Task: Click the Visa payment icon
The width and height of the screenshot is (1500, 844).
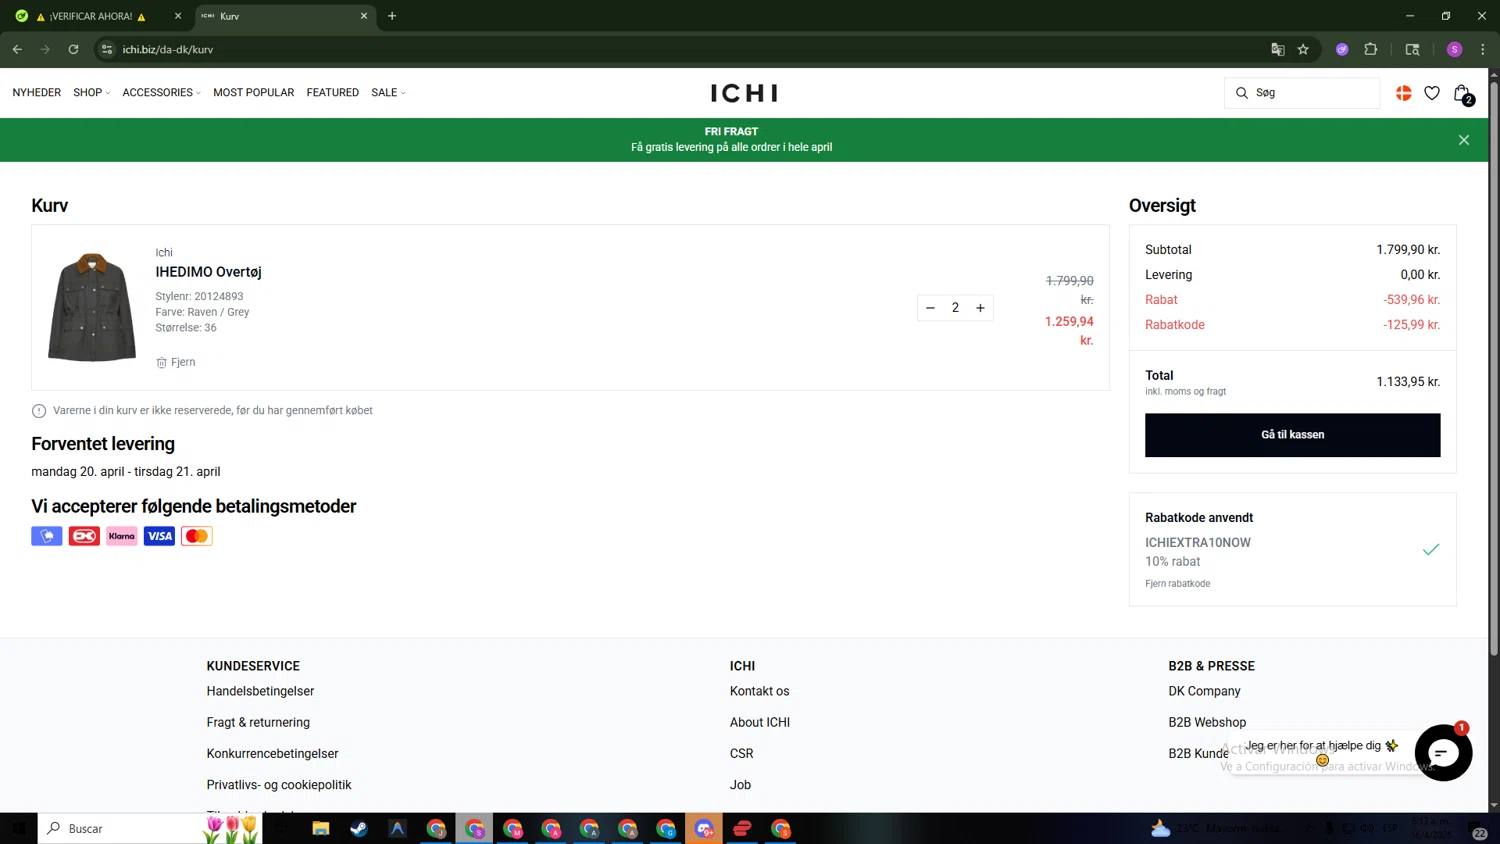Action: pos(159,536)
